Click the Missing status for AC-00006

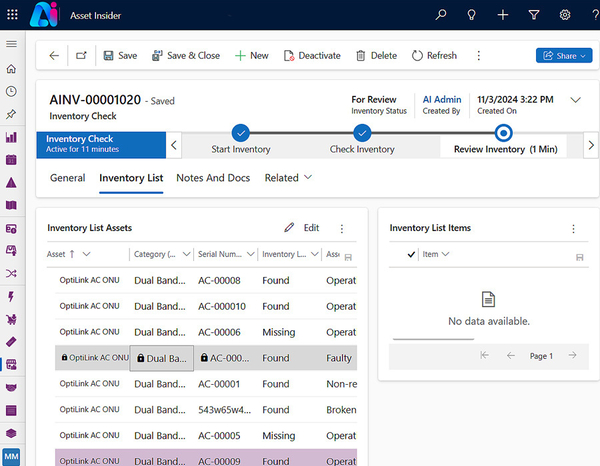click(279, 332)
